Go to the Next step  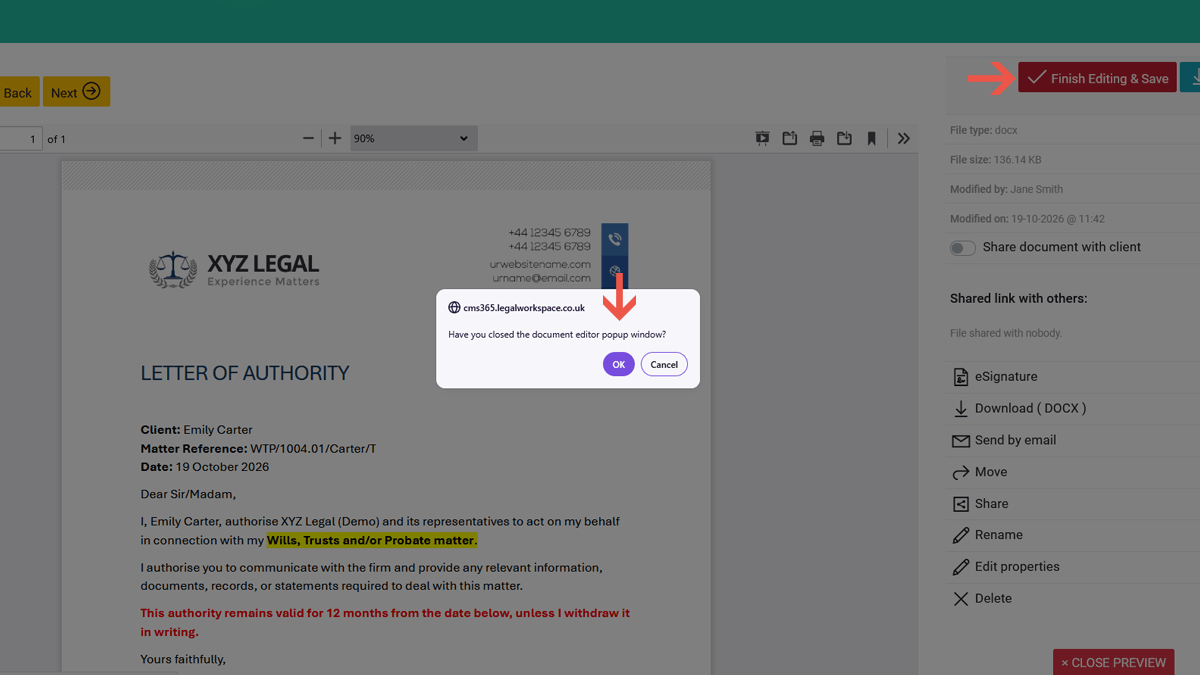click(76, 92)
